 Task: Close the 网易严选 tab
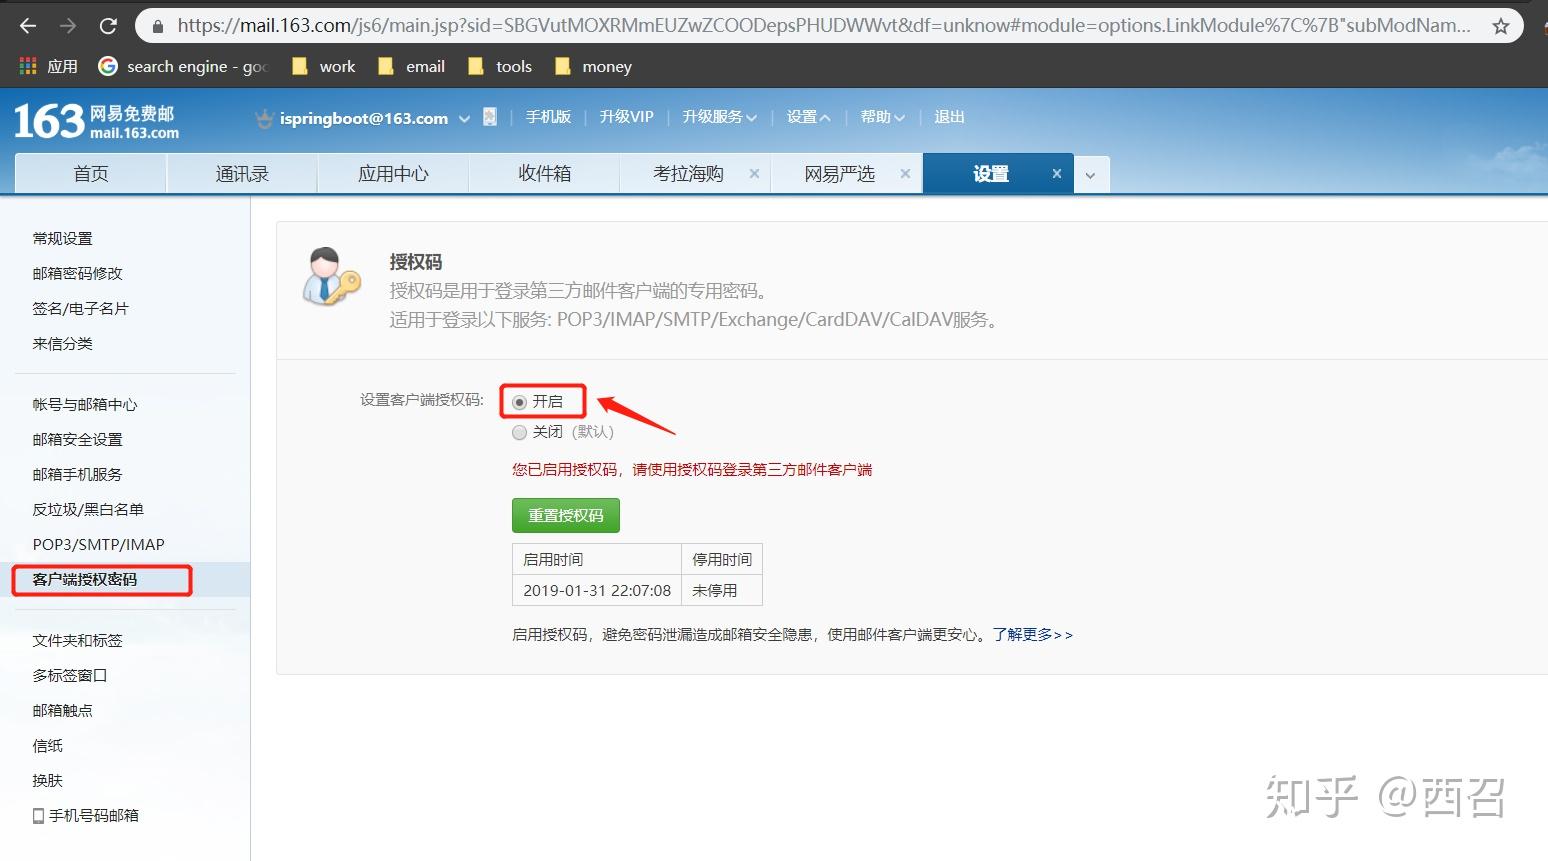[905, 173]
